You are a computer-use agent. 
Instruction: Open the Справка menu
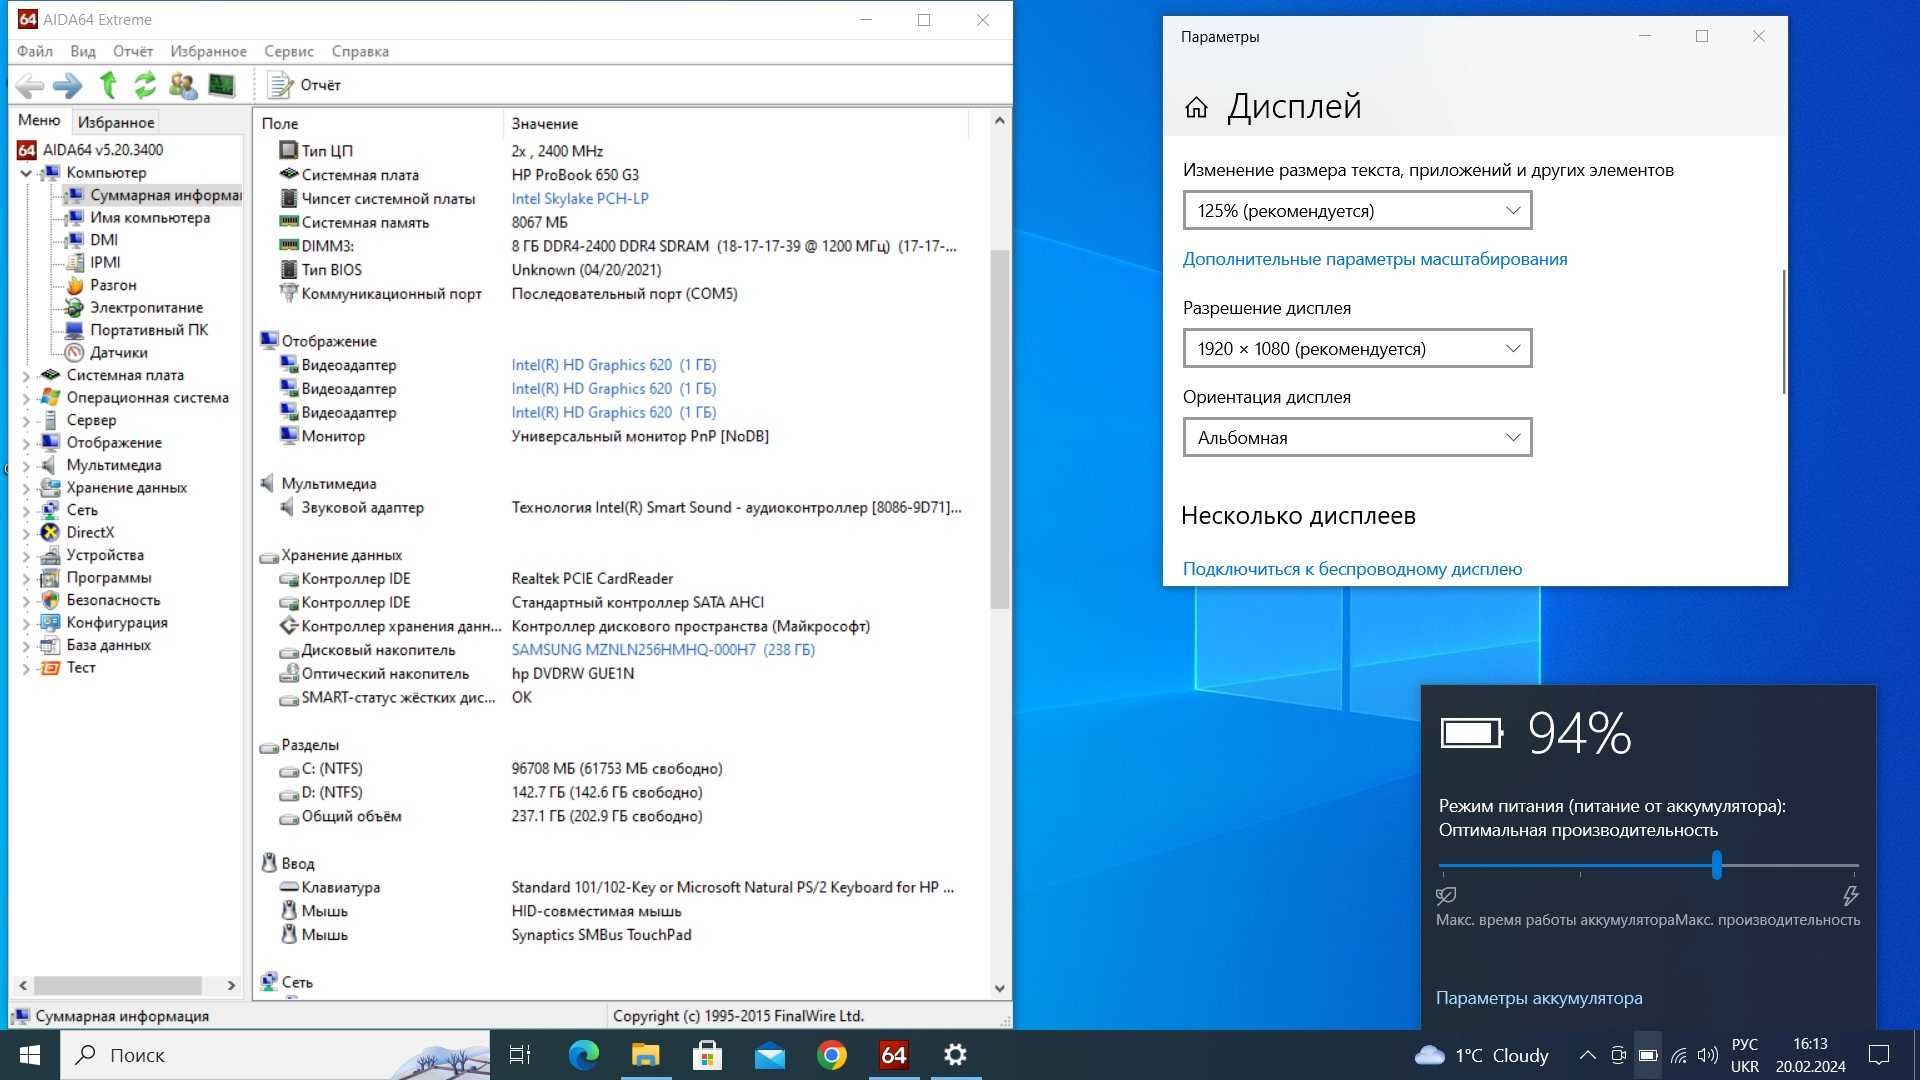pyautogui.click(x=360, y=51)
